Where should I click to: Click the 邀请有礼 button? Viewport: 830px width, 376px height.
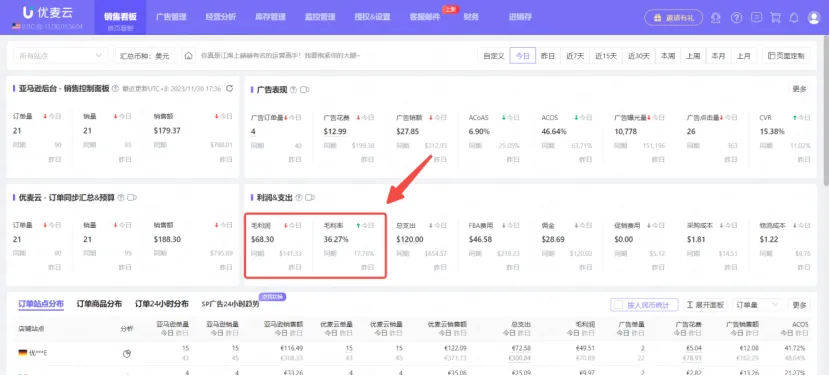(673, 17)
